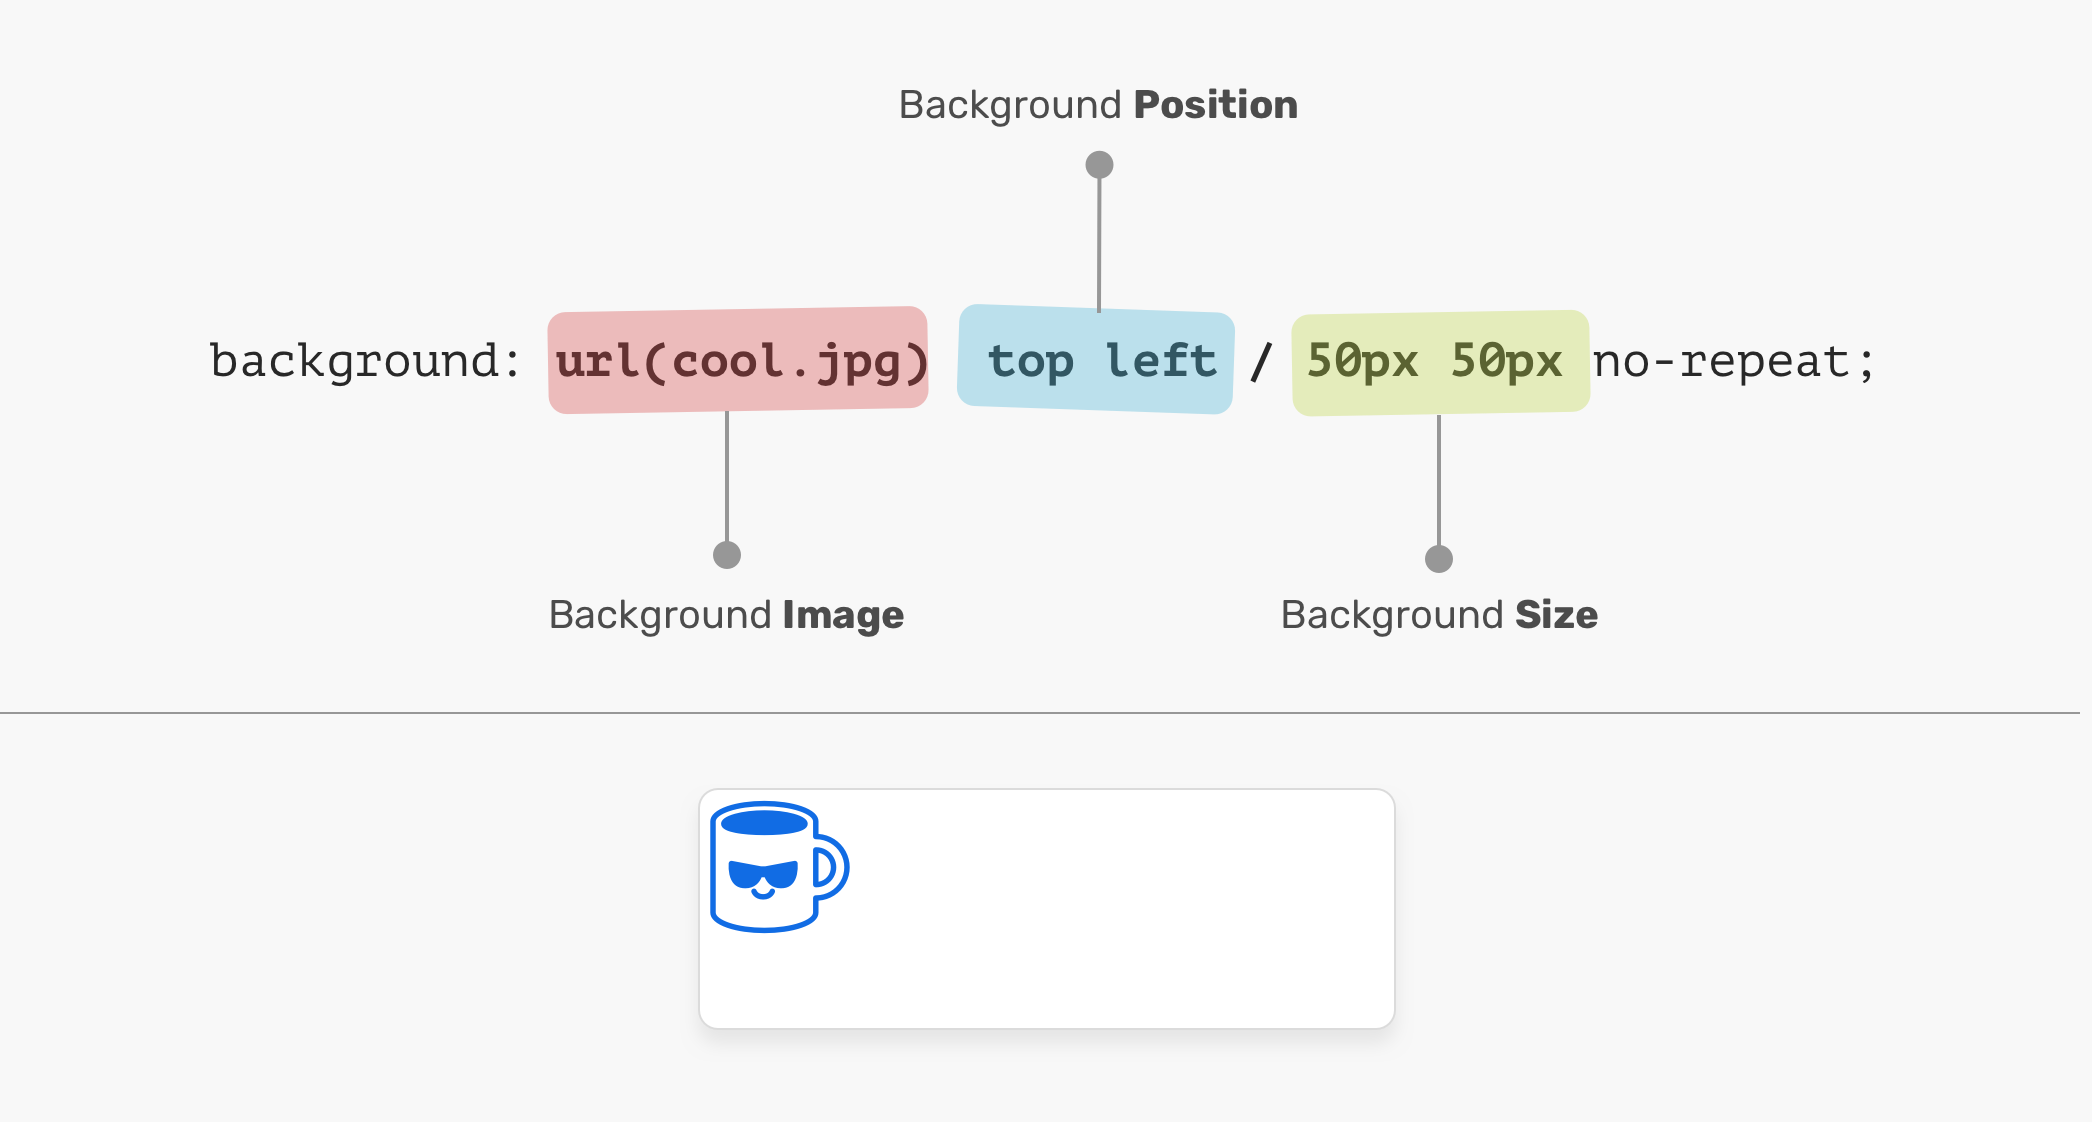Click the blue top left highlight
Viewport: 2092px width, 1122px height.
1097,361
